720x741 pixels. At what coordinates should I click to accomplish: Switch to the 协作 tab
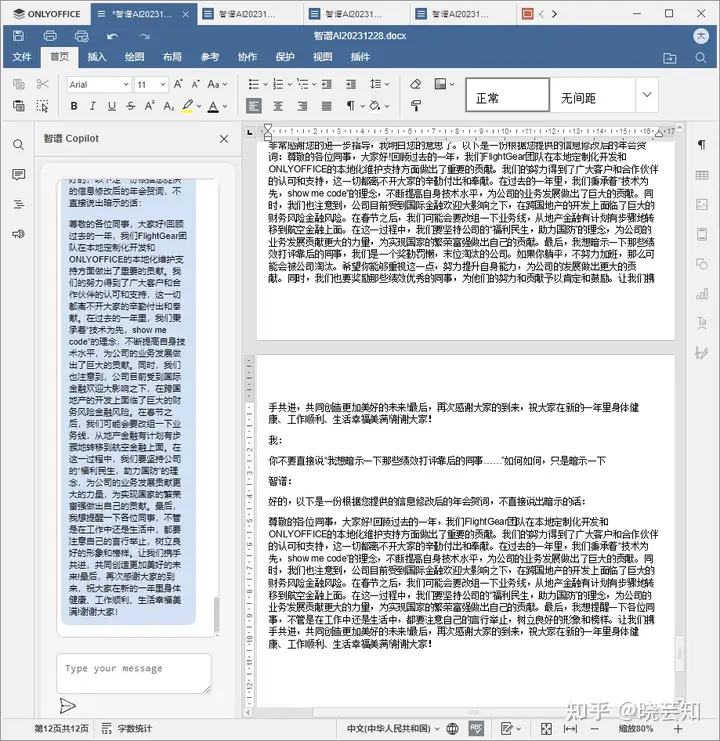[x=247, y=57]
